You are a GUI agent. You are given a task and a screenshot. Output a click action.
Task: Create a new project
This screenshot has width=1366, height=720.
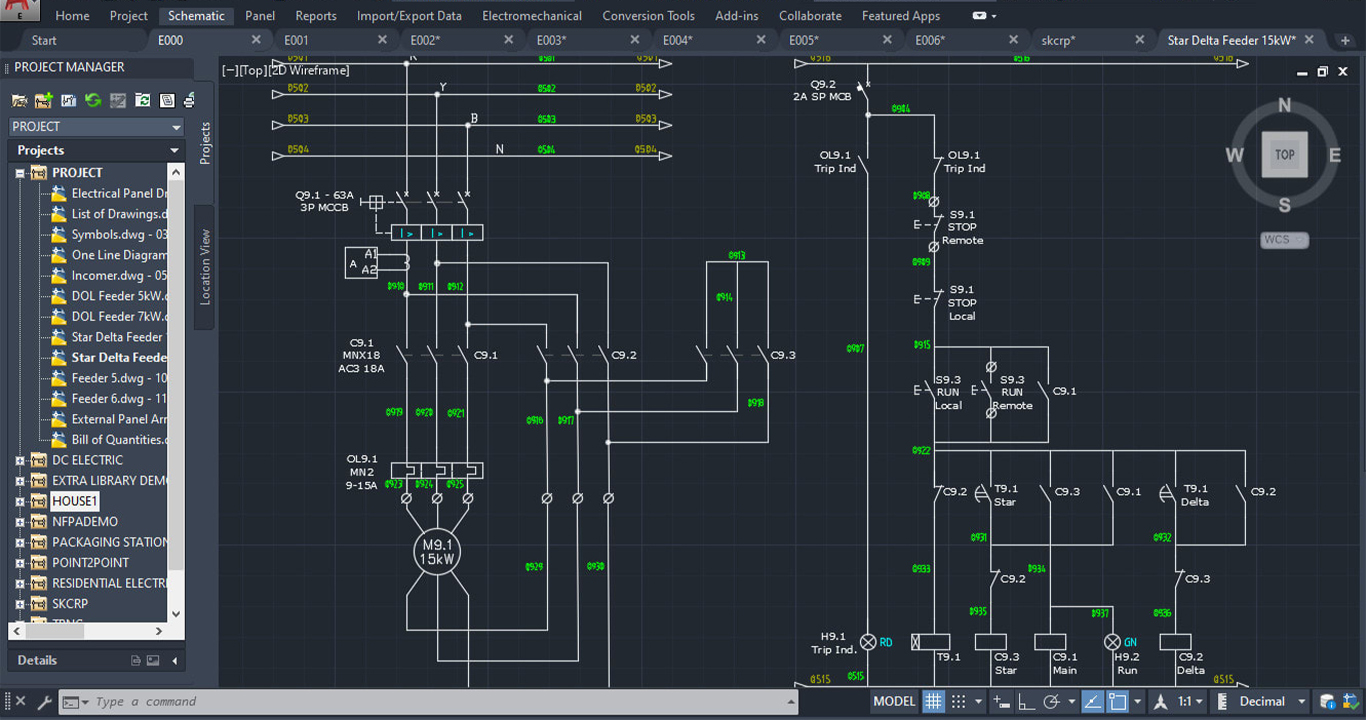pyautogui.click(x=43, y=100)
